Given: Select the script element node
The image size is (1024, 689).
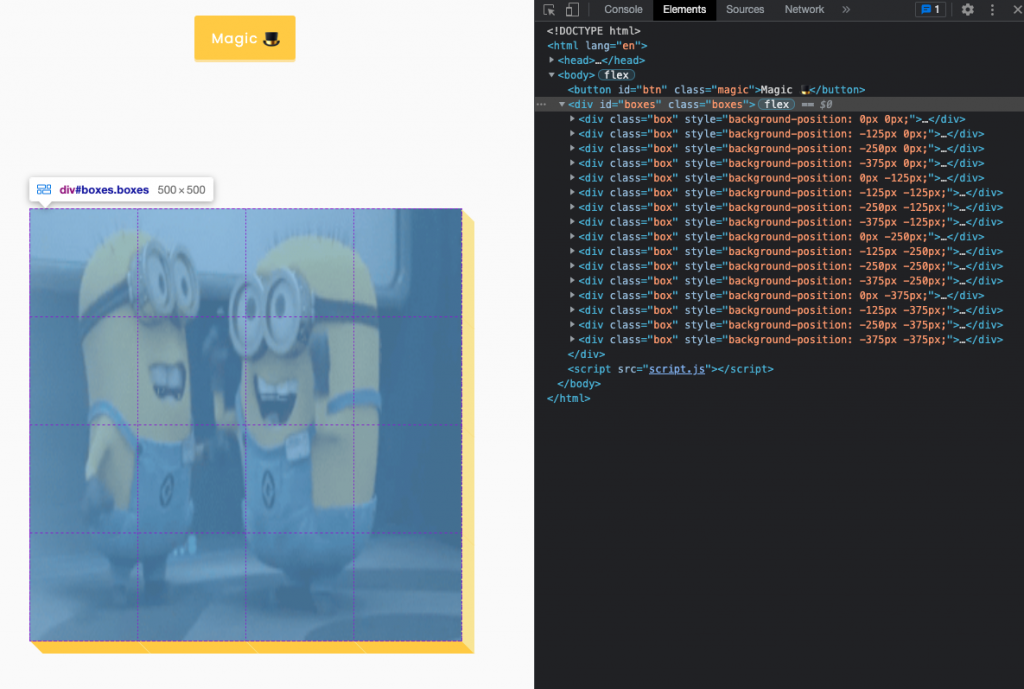Looking at the screenshot, I should point(670,369).
